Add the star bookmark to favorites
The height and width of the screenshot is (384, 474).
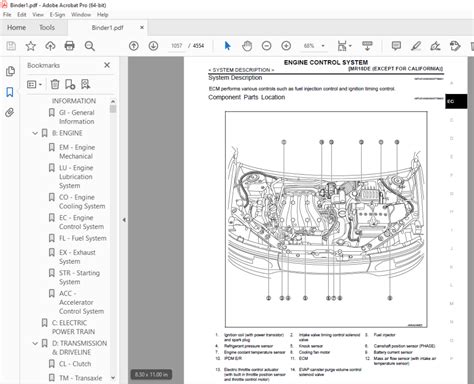tap(31, 46)
